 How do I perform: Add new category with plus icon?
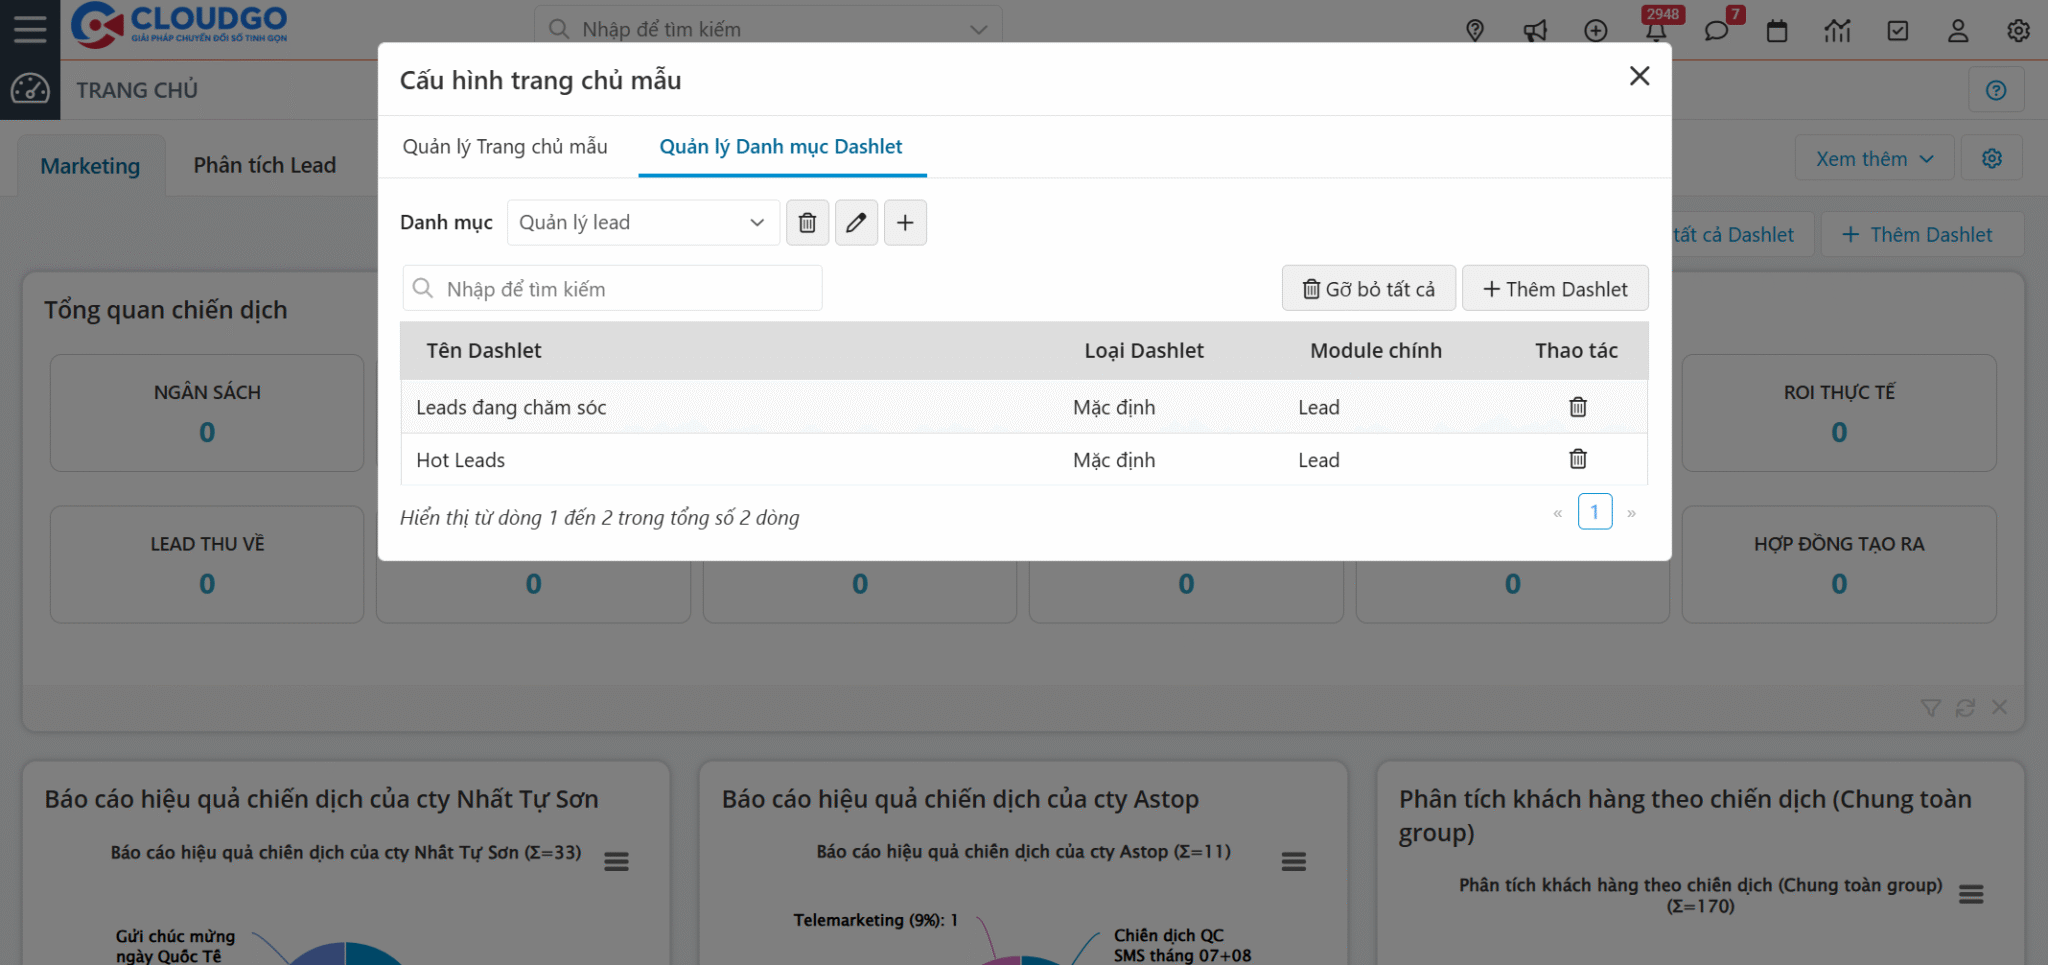[x=905, y=222]
